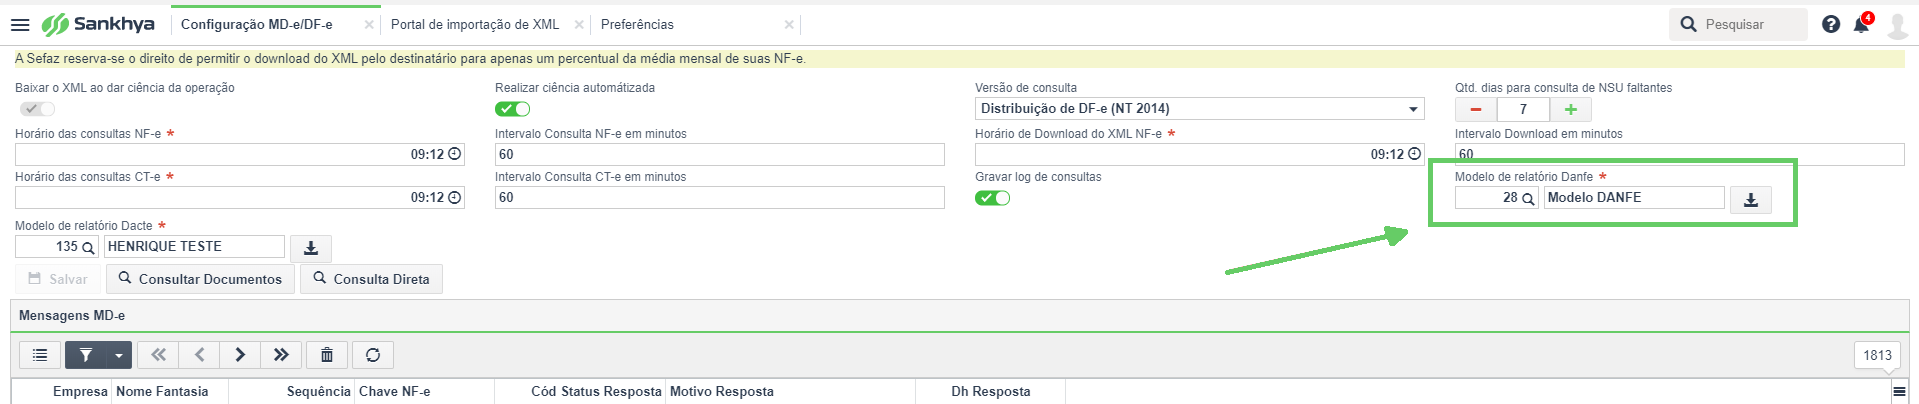Open the filter funnel button
1919x404 pixels.
(x=86, y=355)
